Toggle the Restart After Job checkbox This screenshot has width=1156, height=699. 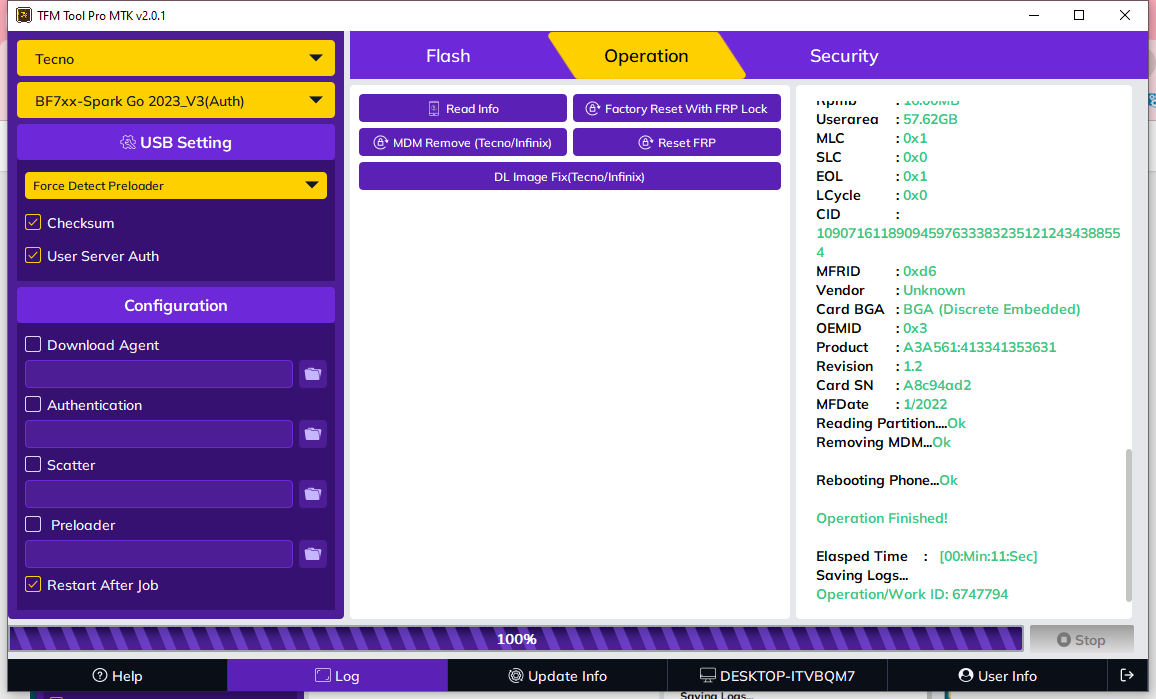point(33,585)
